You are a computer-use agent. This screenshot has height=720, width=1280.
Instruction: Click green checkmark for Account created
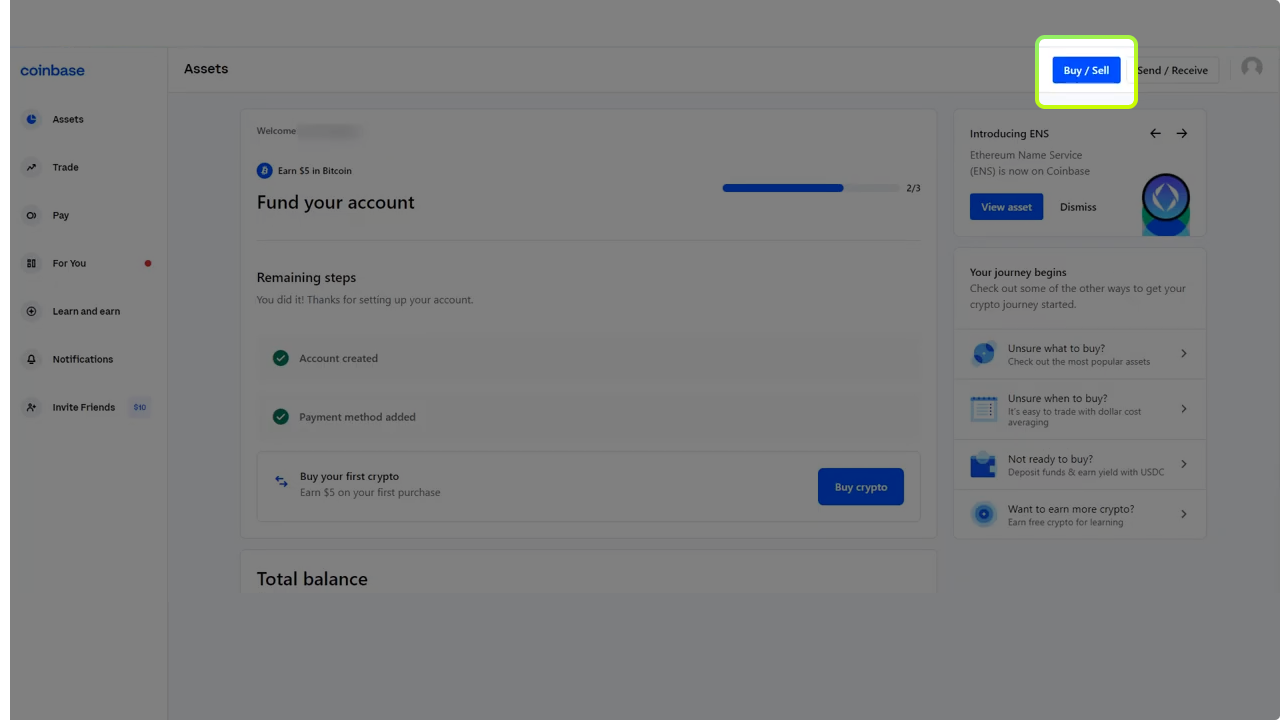(x=281, y=358)
